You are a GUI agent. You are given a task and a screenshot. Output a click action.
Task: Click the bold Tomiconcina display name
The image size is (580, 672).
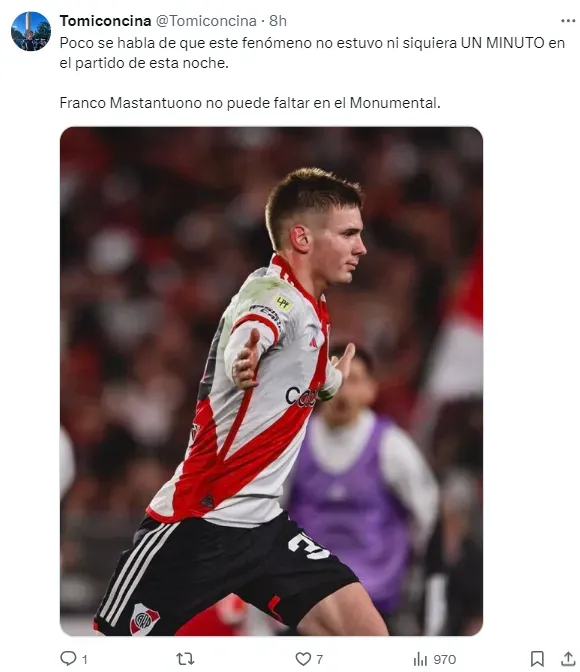click(105, 21)
